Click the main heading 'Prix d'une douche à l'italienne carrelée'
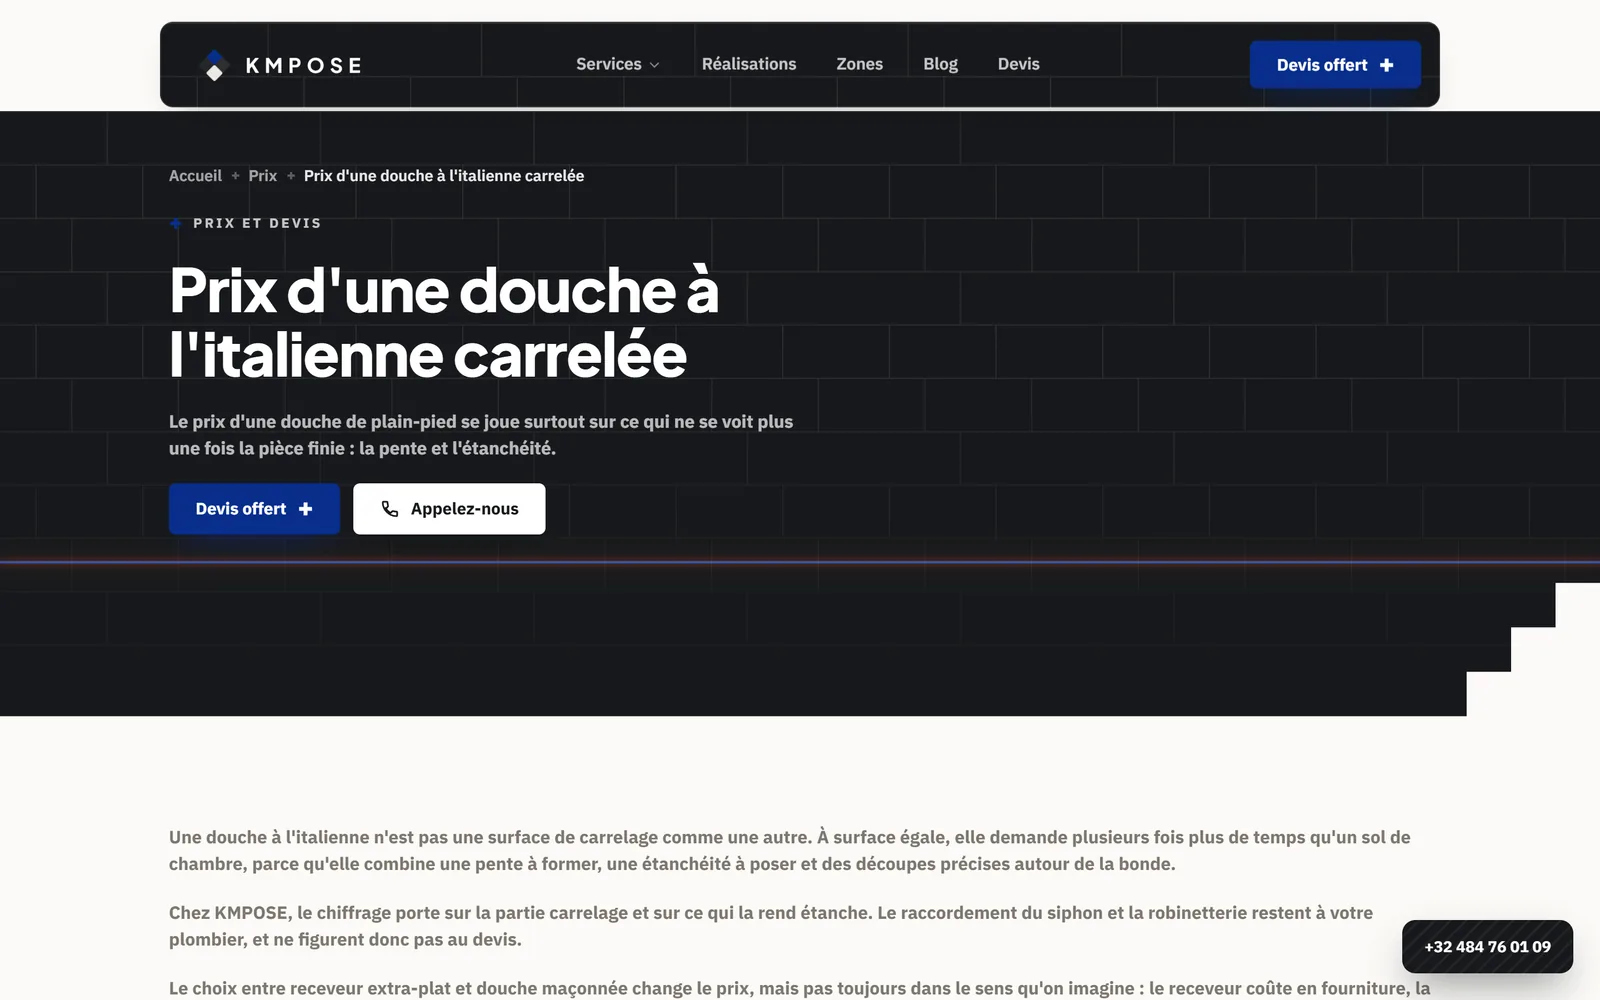1600x1000 pixels. [444, 322]
